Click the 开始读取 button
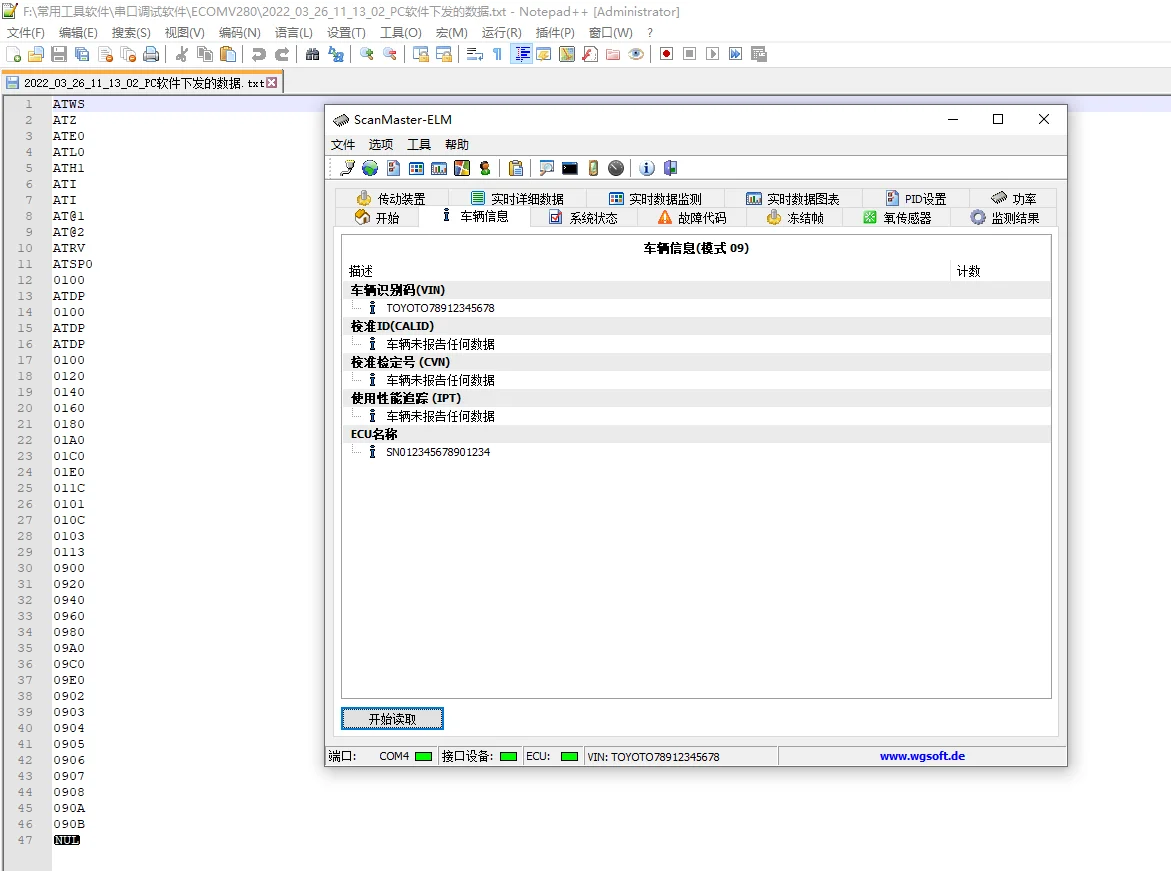Image resolution: width=1171 pixels, height=871 pixels. pos(392,719)
